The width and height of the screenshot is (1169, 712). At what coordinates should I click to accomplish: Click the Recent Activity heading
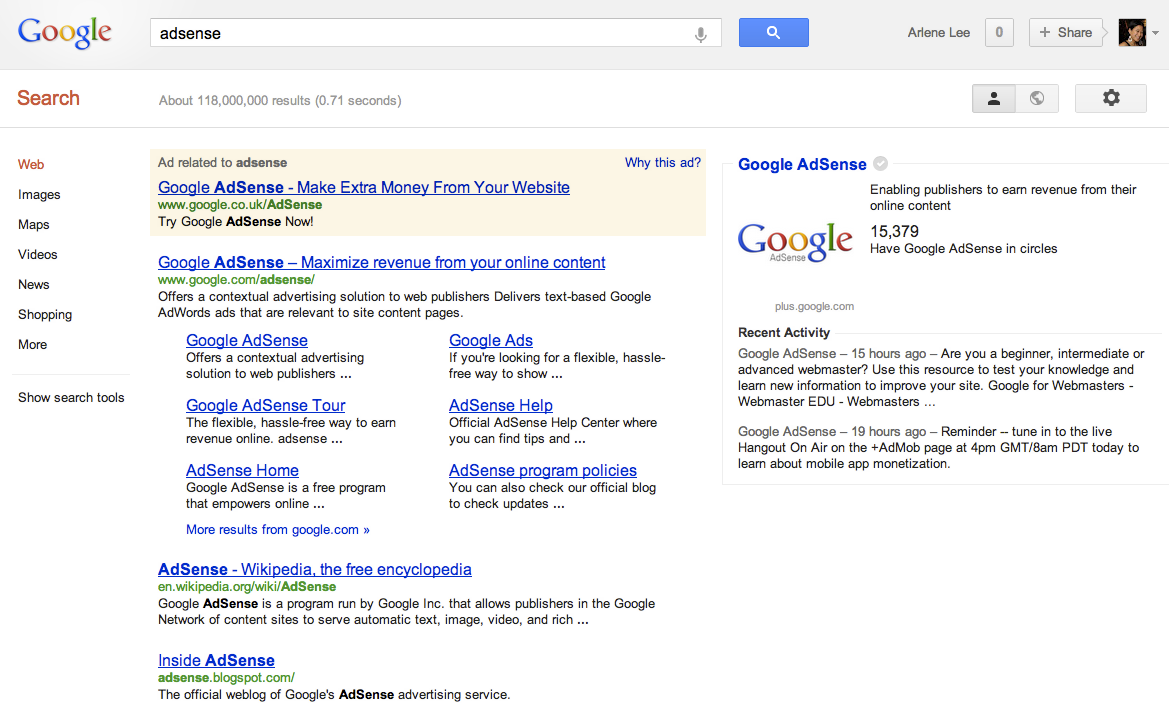pyautogui.click(x=784, y=333)
